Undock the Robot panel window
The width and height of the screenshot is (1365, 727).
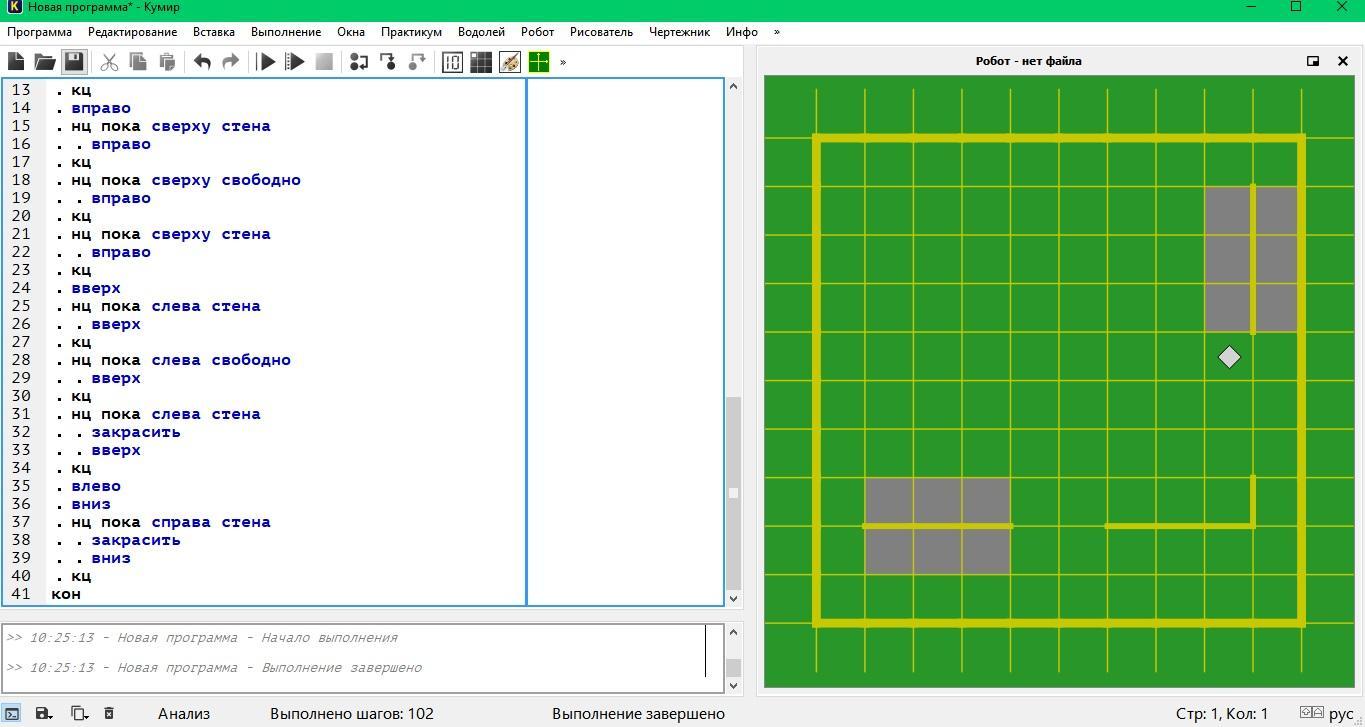pyautogui.click(x=1313, y=61)
